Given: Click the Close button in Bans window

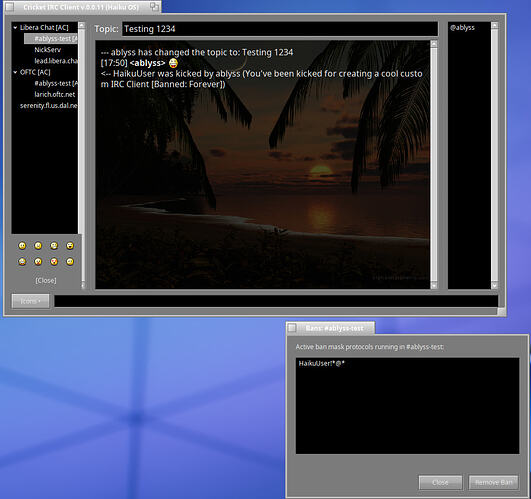Looking at the screenshot, I should pyautogui.click(x=440, y=482).
